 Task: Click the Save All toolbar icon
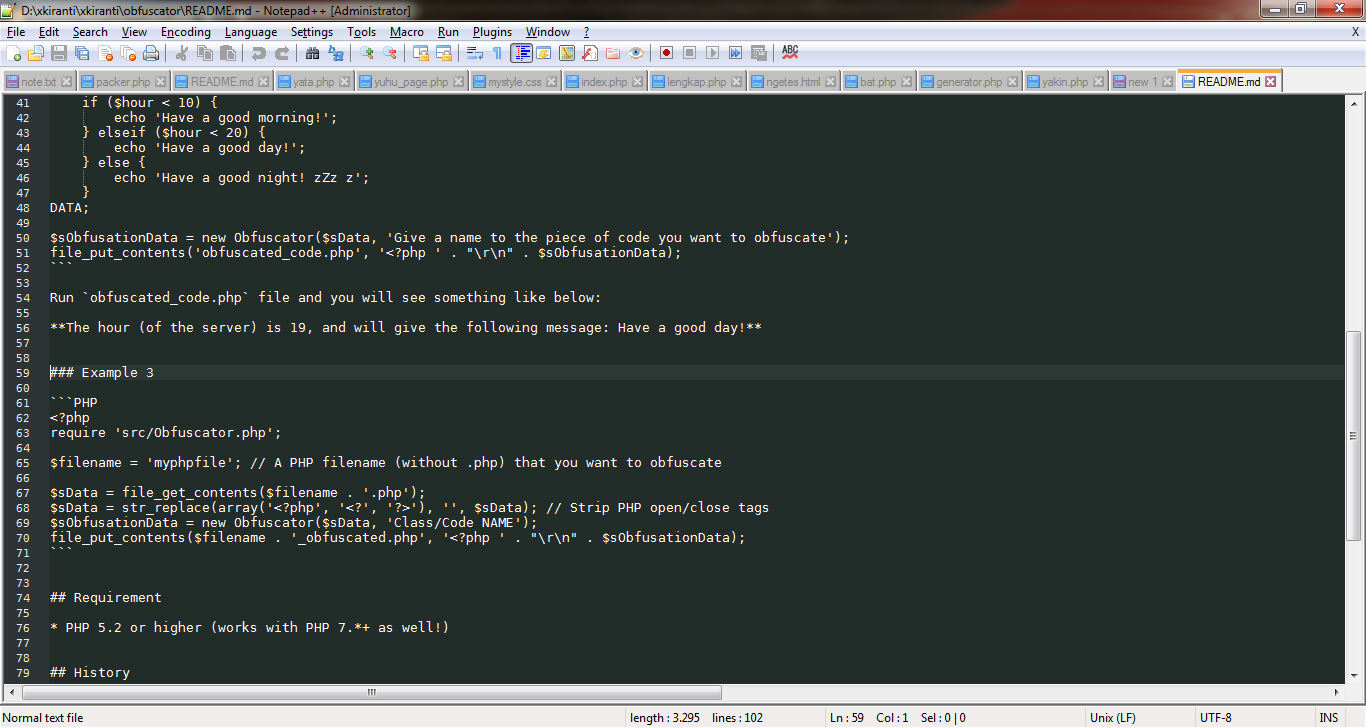pyautogui.click(x=82, y=53)
